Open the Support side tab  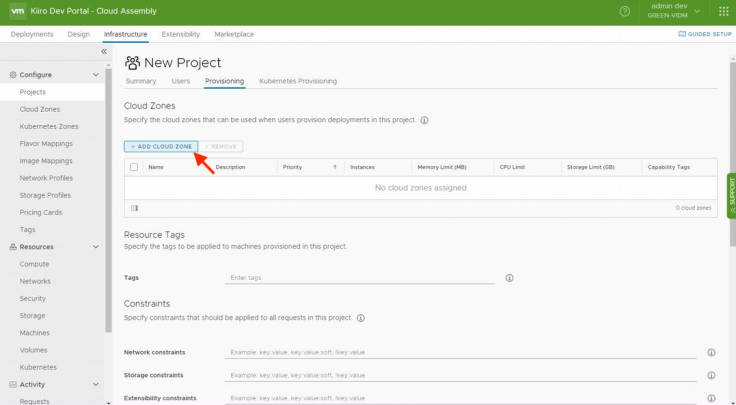[x=731, y=196]
